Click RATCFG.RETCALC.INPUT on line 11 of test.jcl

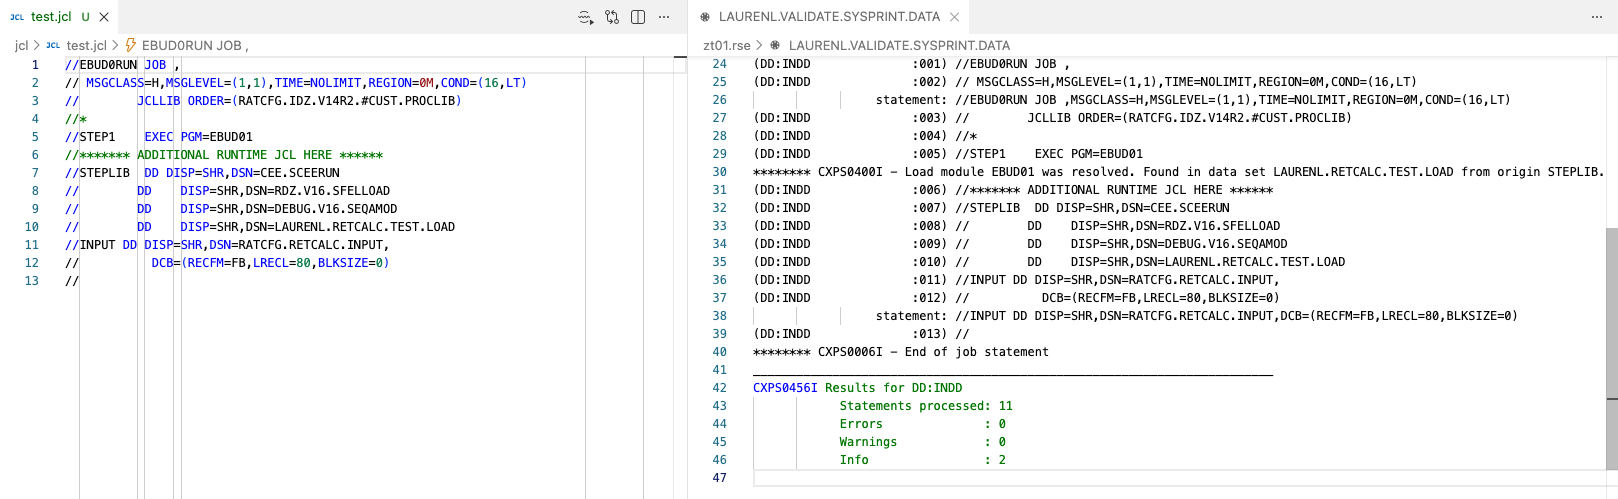tap(311, 245)
